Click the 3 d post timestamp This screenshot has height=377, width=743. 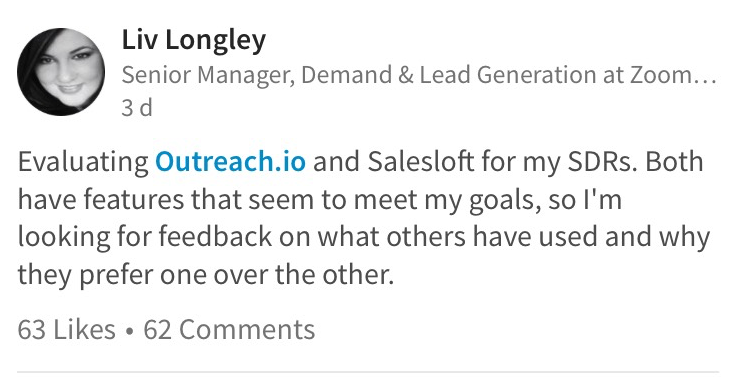(137, 108)
